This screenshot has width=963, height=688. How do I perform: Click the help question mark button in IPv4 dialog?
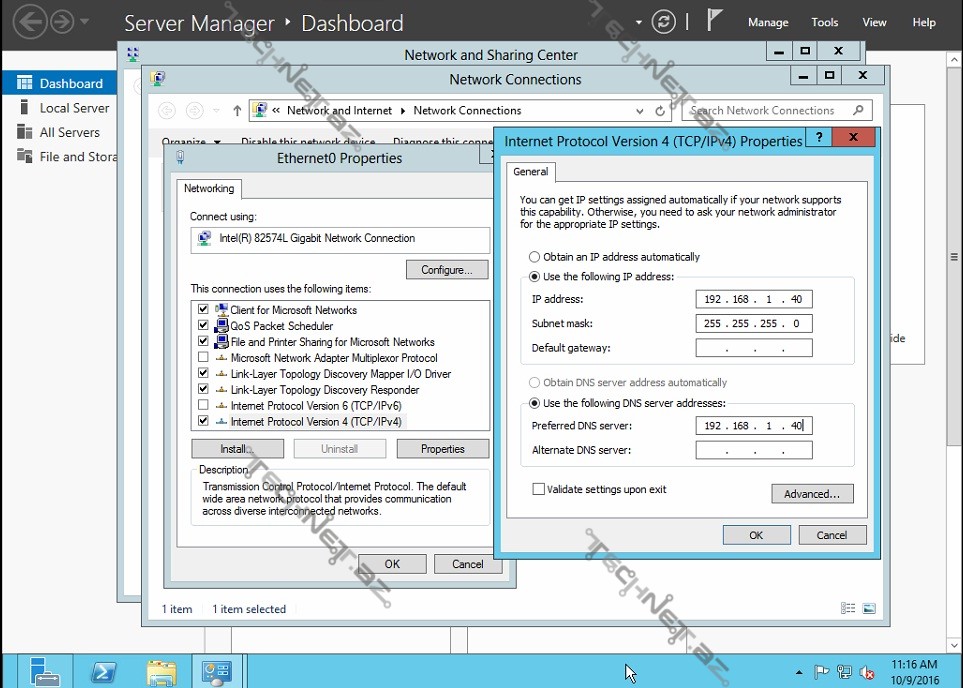point(818,139)
